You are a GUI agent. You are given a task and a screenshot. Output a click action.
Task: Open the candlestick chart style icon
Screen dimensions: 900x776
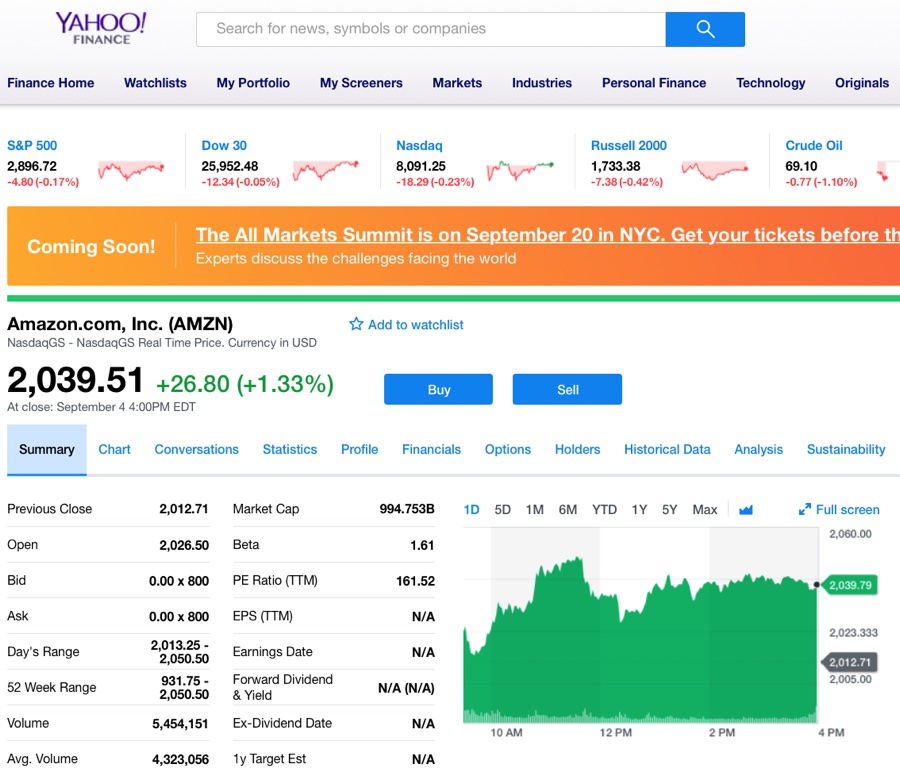(746, 509)
